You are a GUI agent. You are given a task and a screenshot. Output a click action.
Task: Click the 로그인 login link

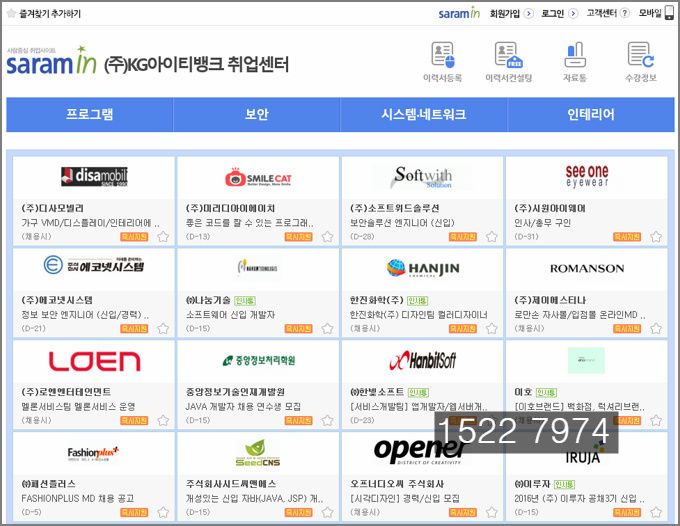click(x=552, y=13)
